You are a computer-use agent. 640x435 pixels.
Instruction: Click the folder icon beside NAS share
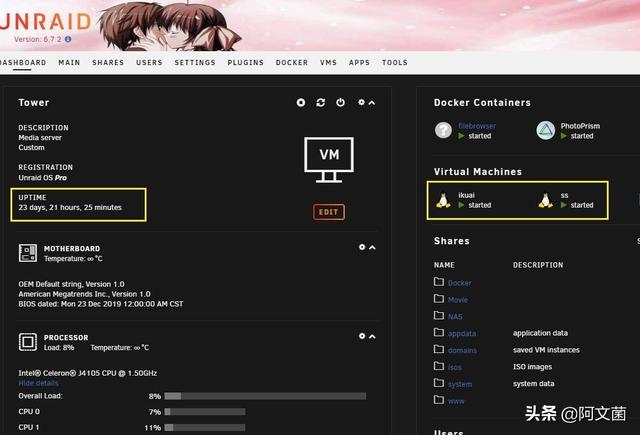439,315
